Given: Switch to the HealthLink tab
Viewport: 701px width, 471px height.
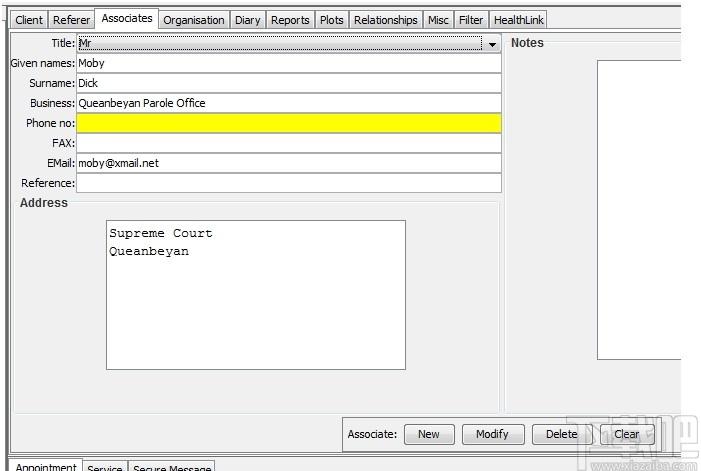Looking at the screenshot, I should click(x=519, y=20).
